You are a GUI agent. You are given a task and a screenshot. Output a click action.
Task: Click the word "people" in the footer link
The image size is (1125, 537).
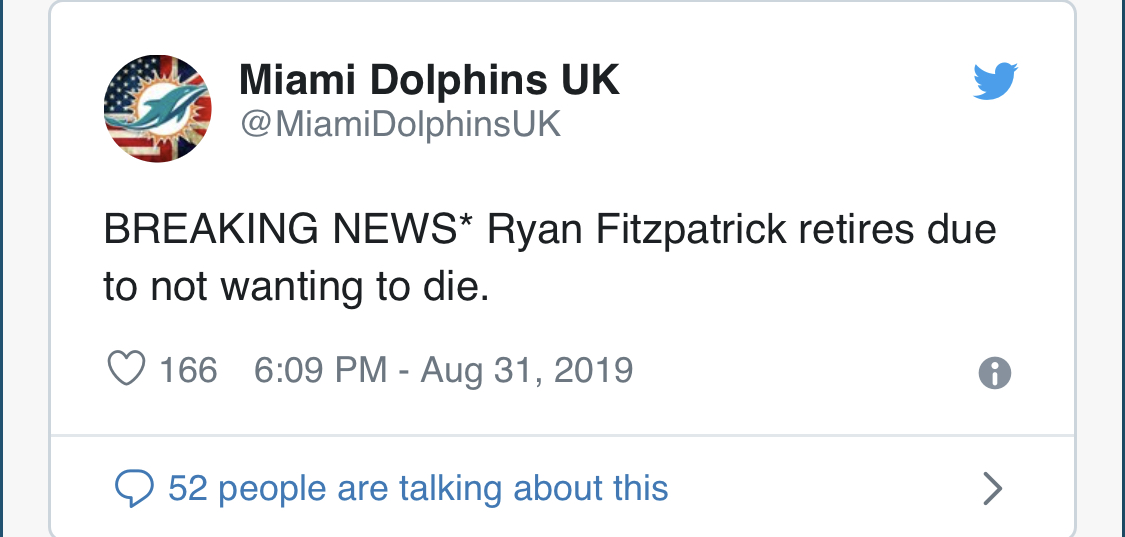click(x=273, y=488)
